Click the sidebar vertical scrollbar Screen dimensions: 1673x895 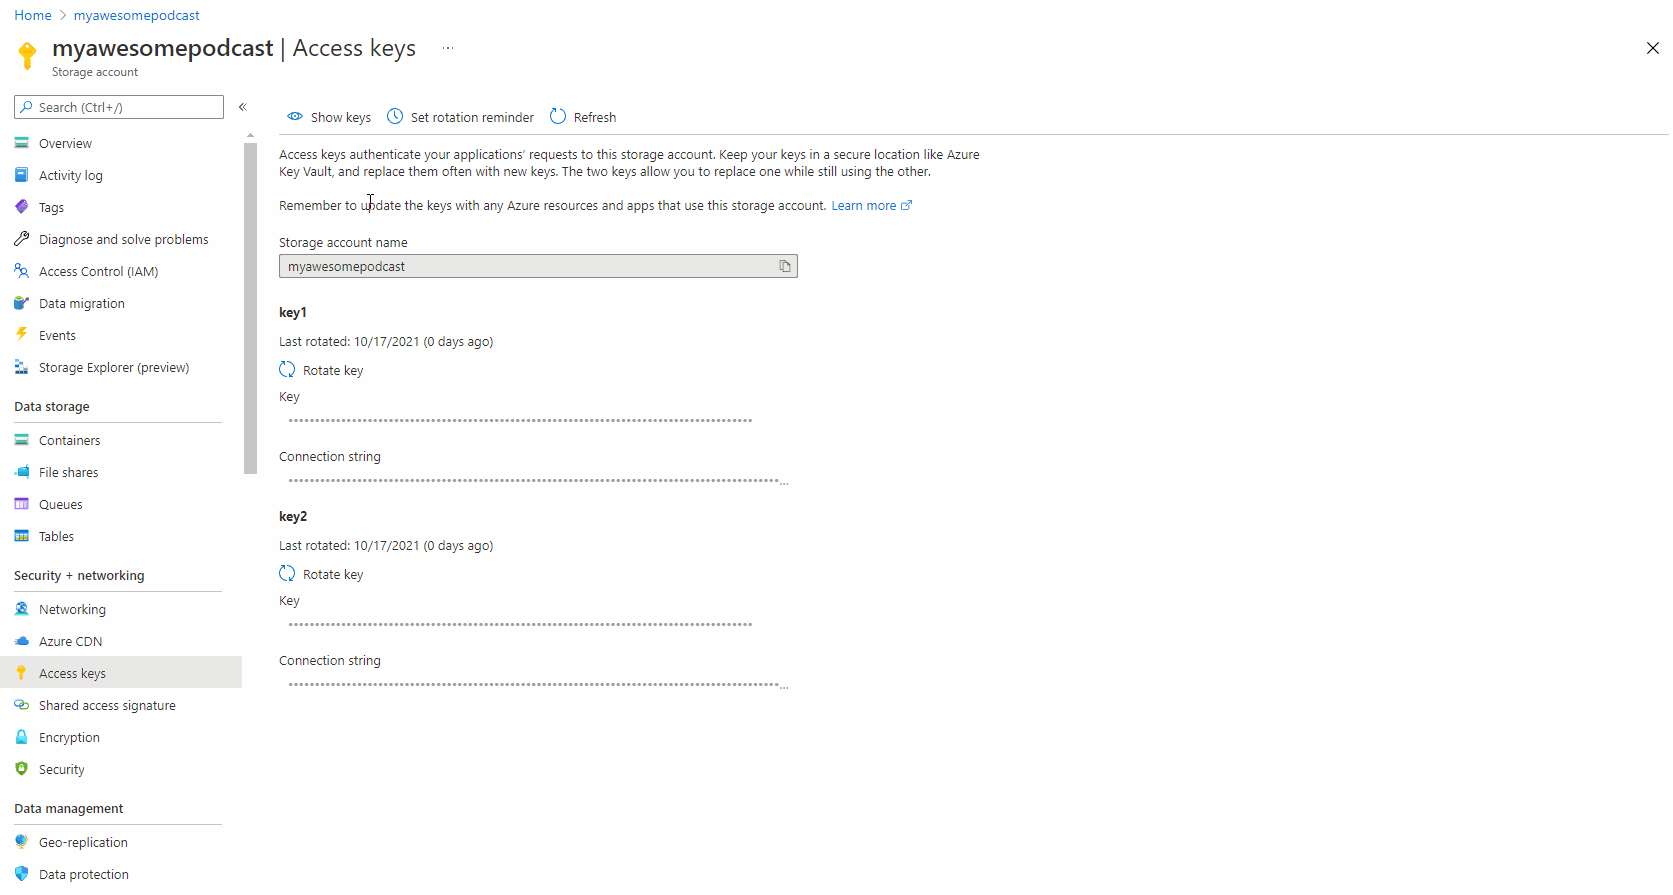click(250, 308)
